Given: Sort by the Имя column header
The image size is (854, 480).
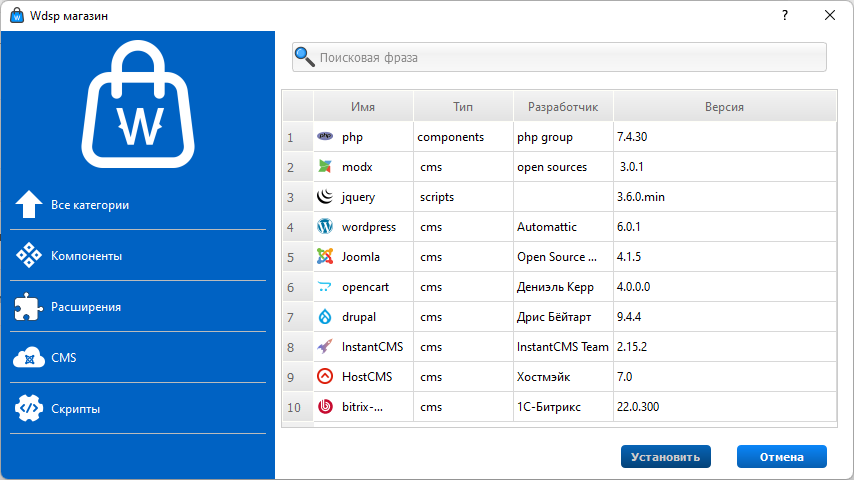Looking at the screenshot, I should (x=363, y=107).
